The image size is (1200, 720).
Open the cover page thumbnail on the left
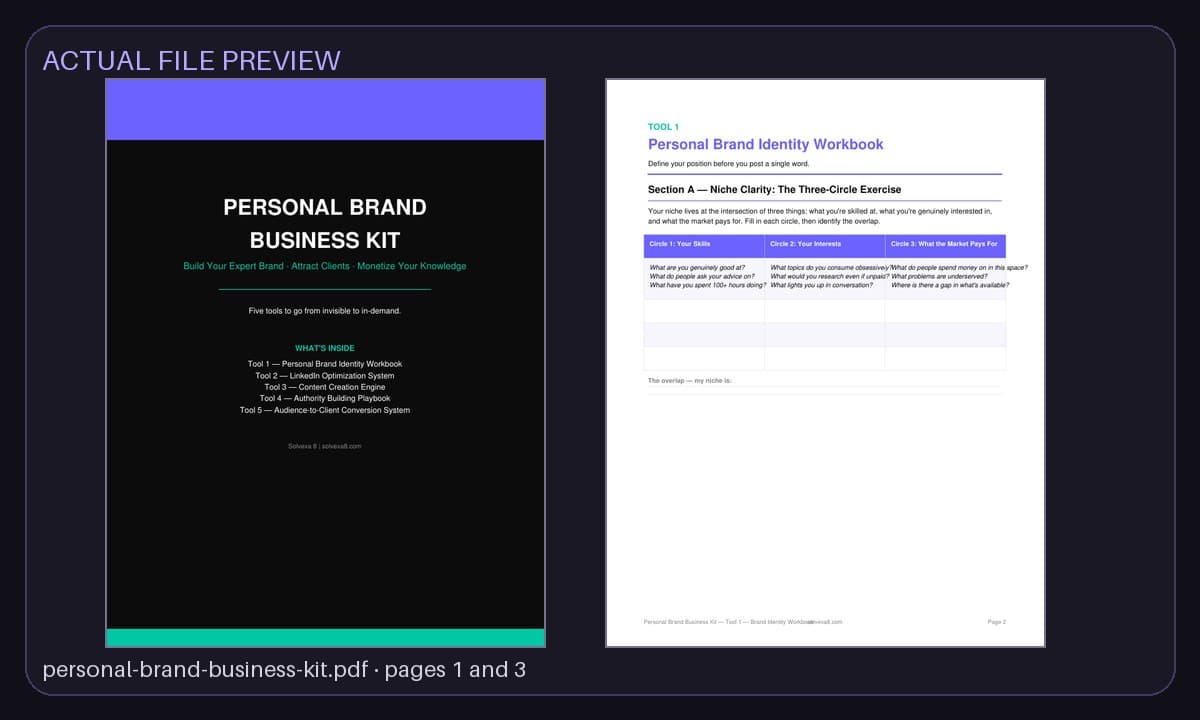click(x=325, y=363)
